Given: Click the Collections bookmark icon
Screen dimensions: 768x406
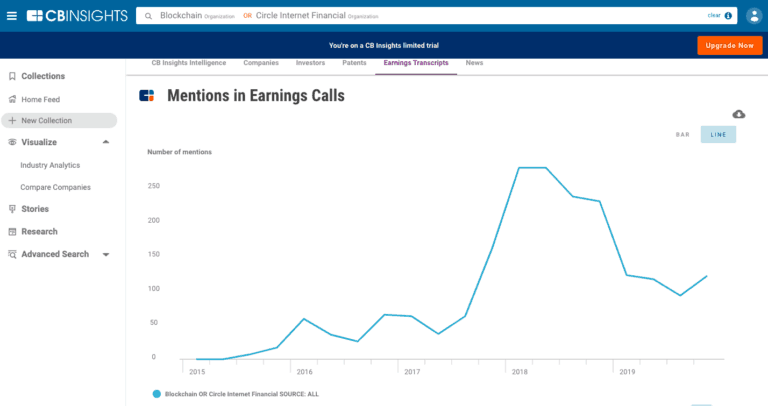Looking at the screenshot, I should (x=12, y=76).
